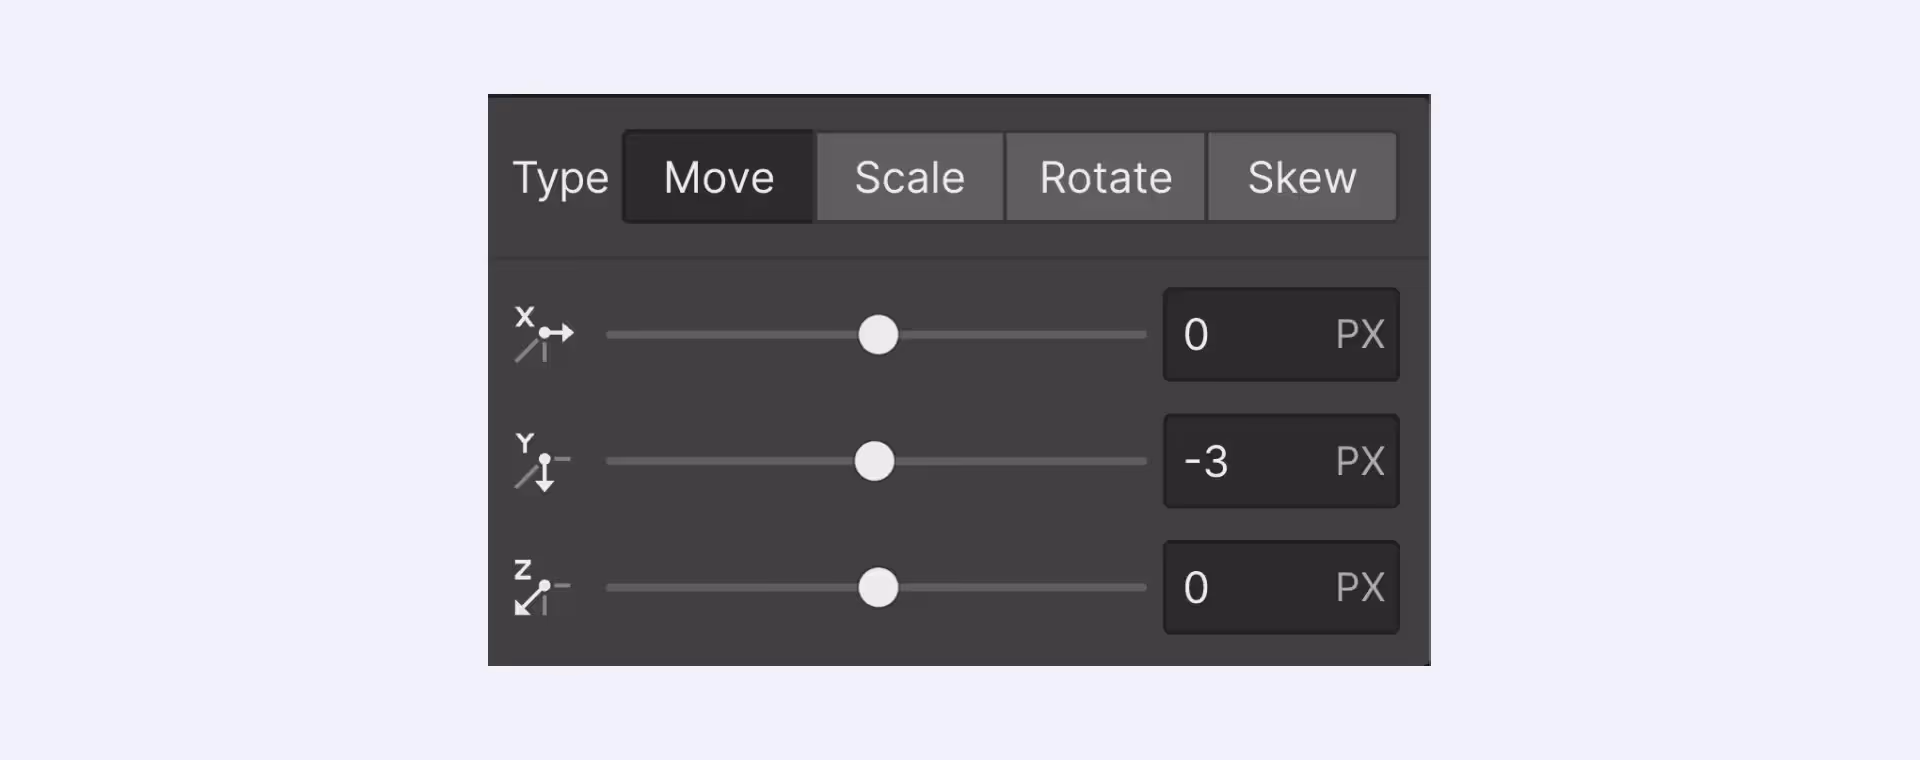
Task: Switch to the Skew transform type
Action: pos(1301,177)
